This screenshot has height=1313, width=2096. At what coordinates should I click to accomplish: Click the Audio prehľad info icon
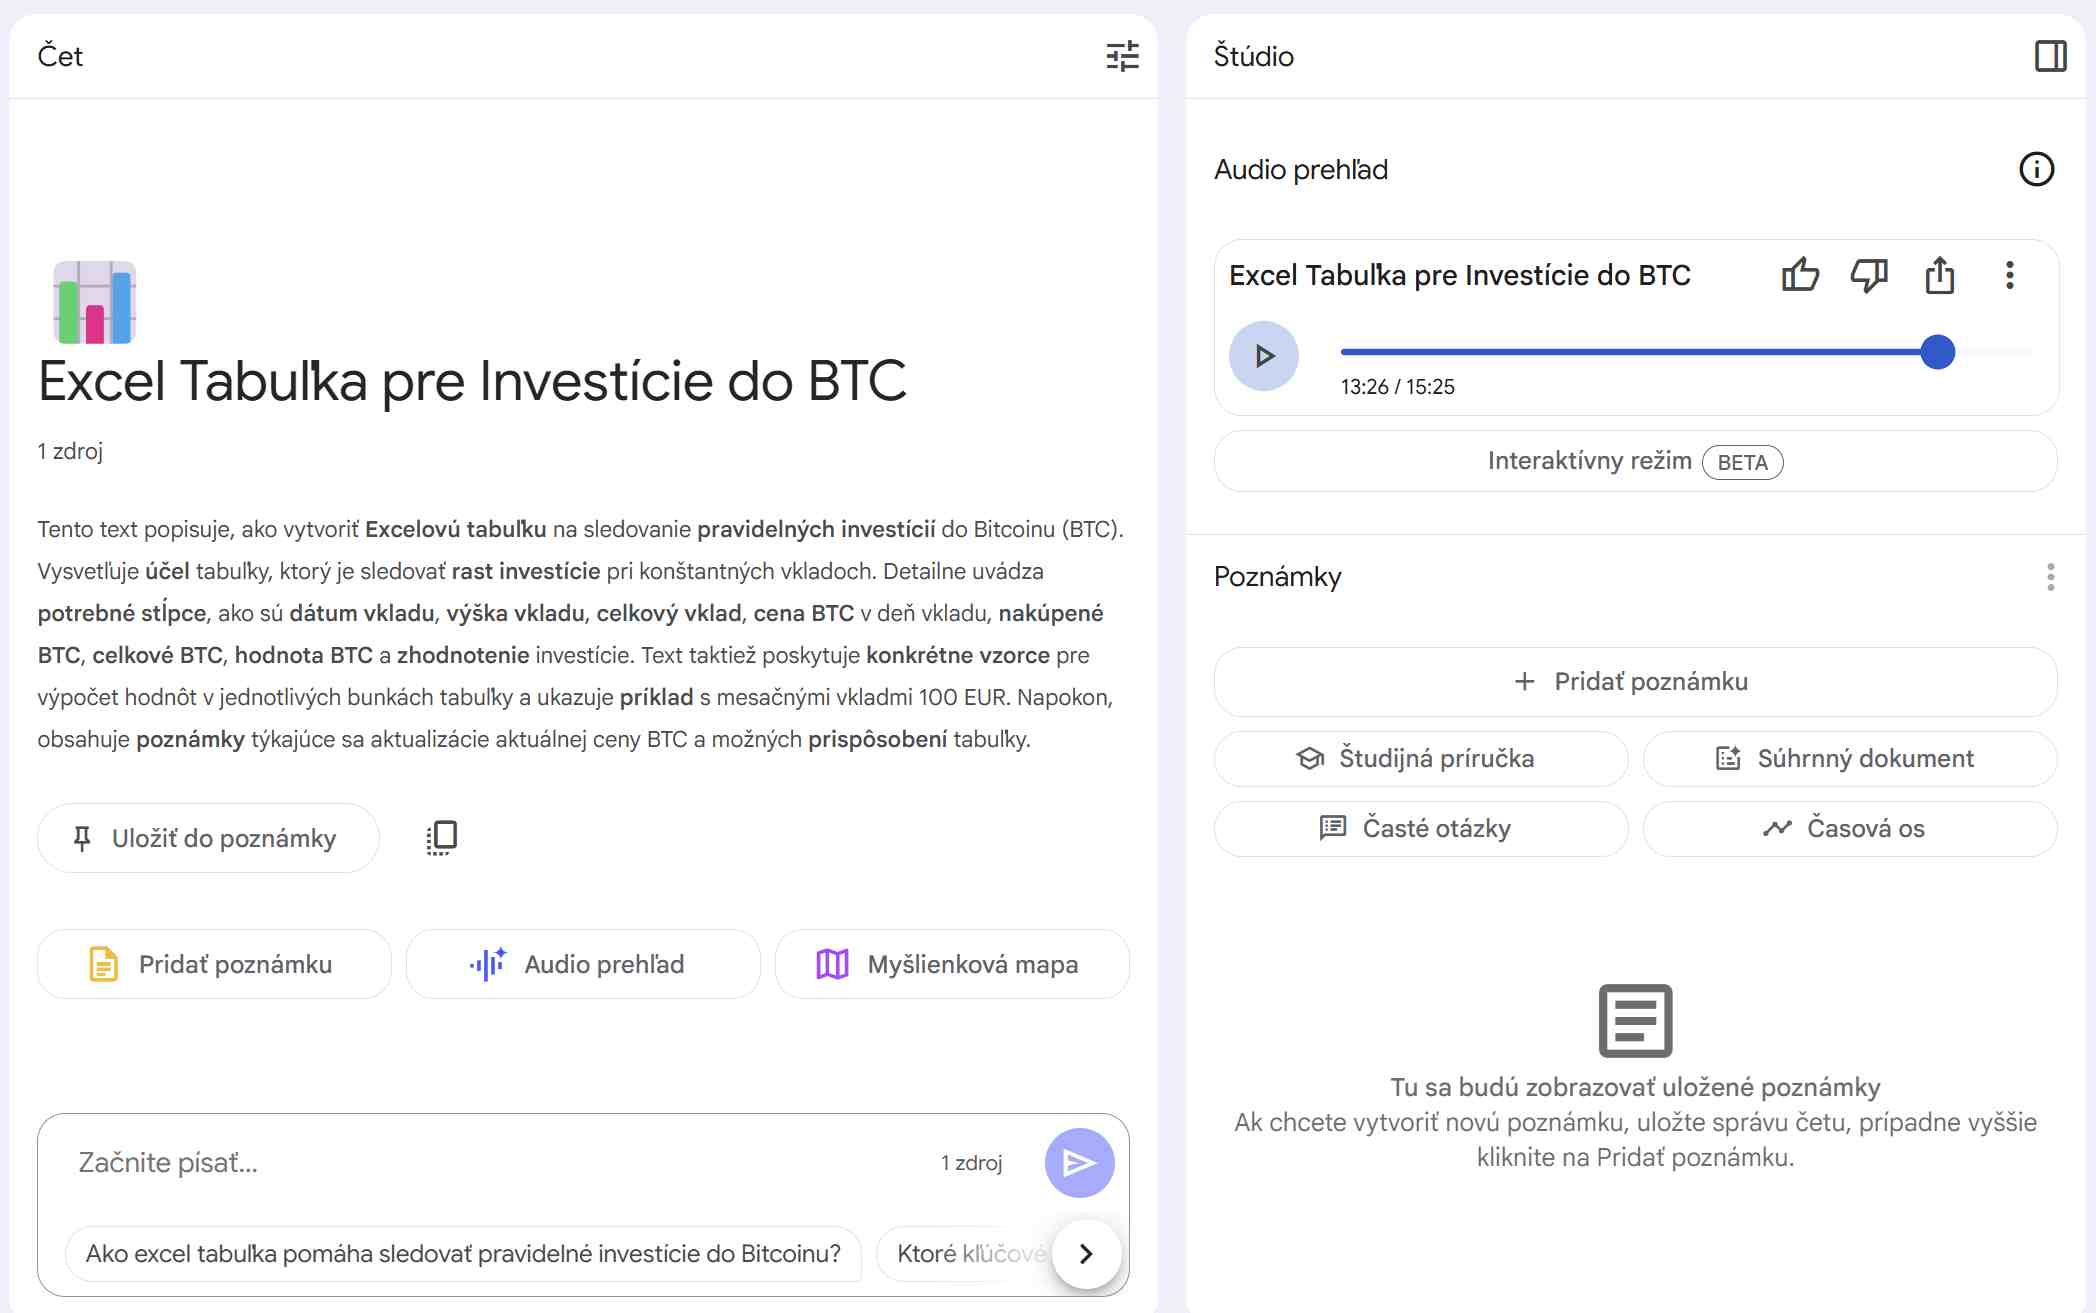click(x=2036, y=169)
